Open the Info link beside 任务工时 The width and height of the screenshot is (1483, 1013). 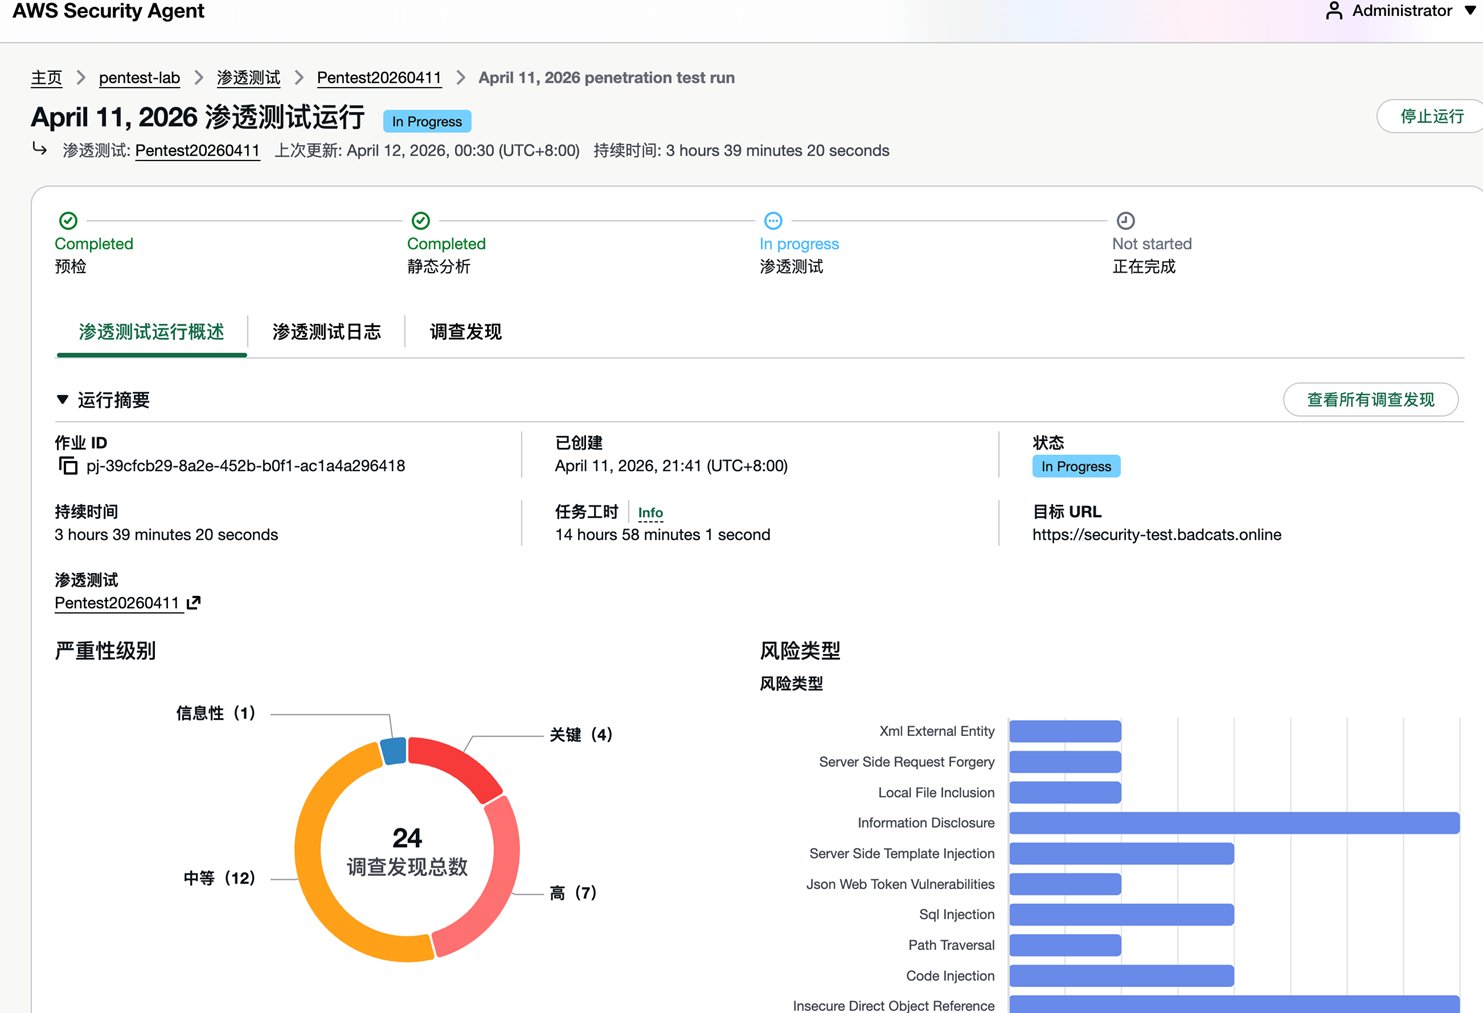(650, 513)
